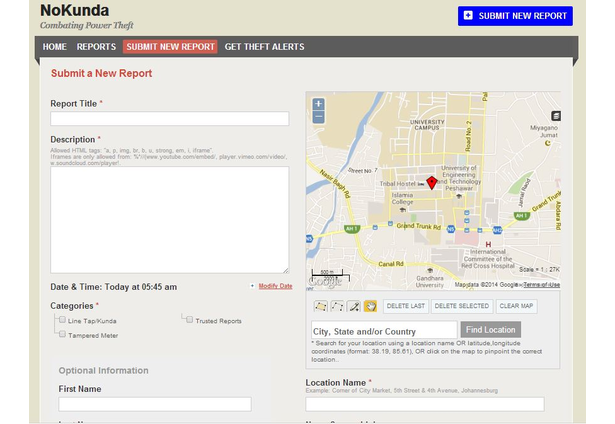Viewport: 615px width, 424px height.
Task: Open the REPORTS nav item
Action: tap(96, 47)
